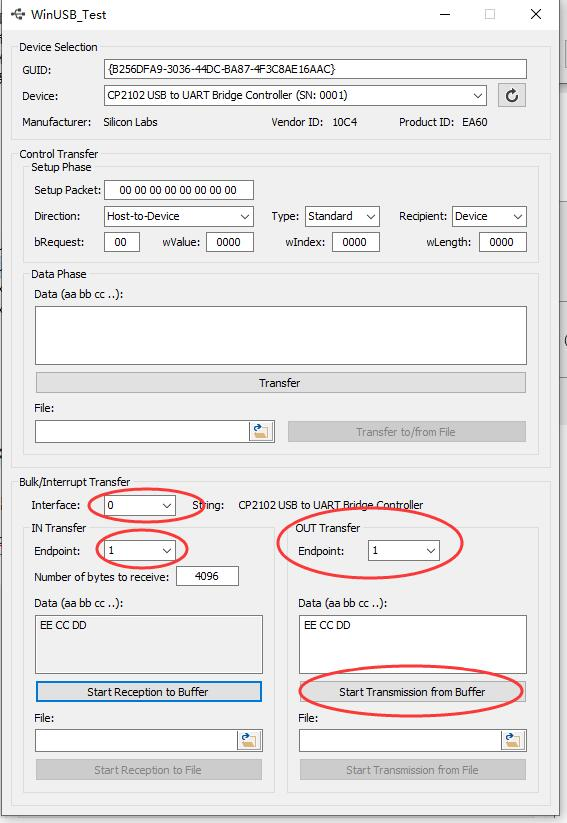567x823 pixels.
Task: Click the Product ID value EA60
Action: (x=475, y=122)
